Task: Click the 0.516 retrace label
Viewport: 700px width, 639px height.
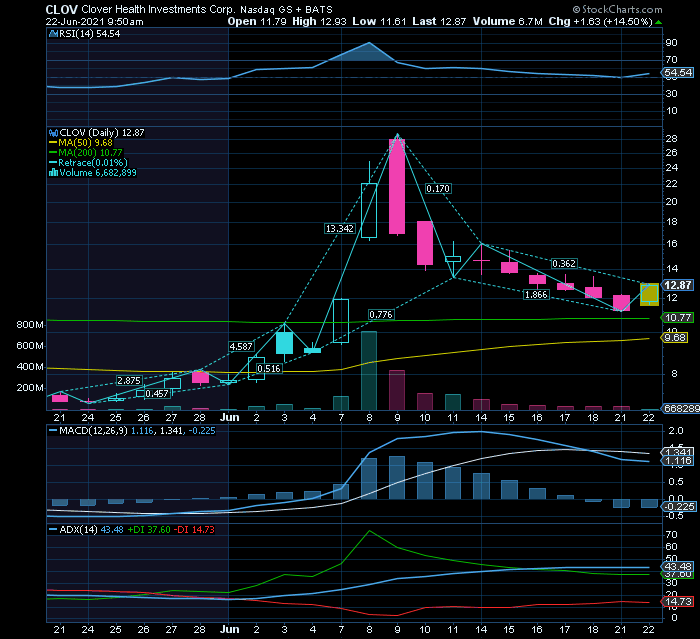Action: [x=269, y=368]
